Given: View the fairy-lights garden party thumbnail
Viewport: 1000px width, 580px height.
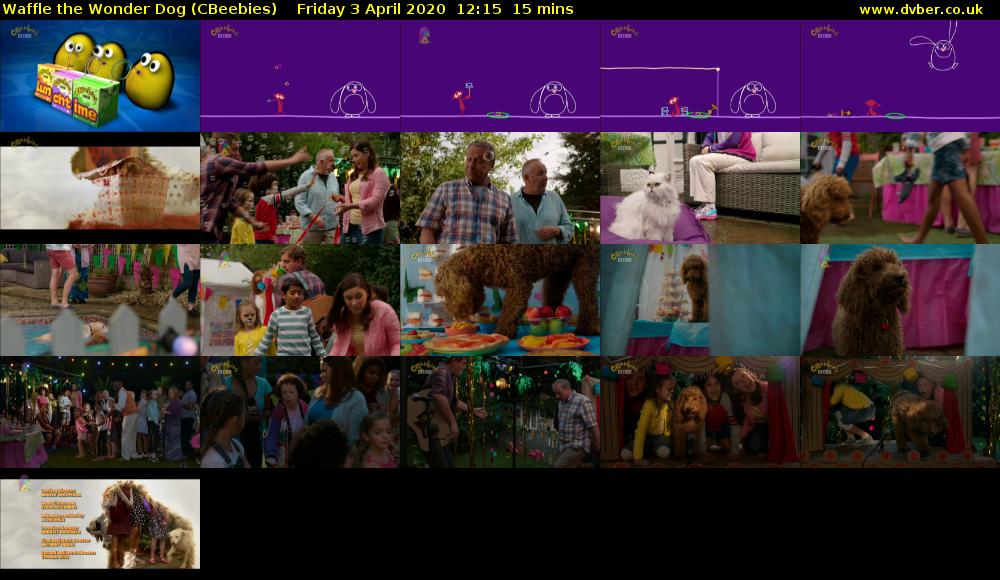Looking at the screenshot, I should tap(100, 410).
